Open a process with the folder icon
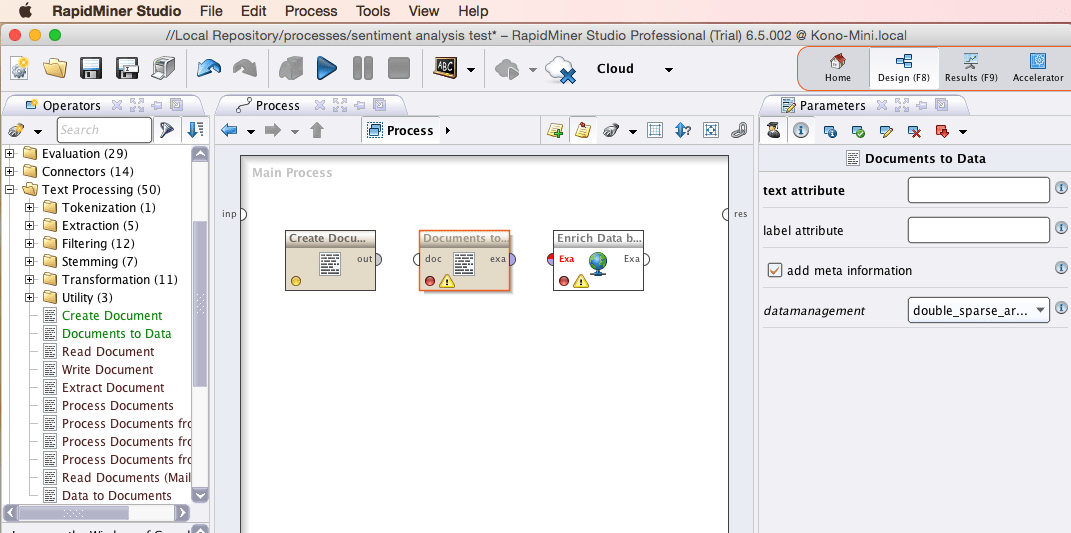 55,68
